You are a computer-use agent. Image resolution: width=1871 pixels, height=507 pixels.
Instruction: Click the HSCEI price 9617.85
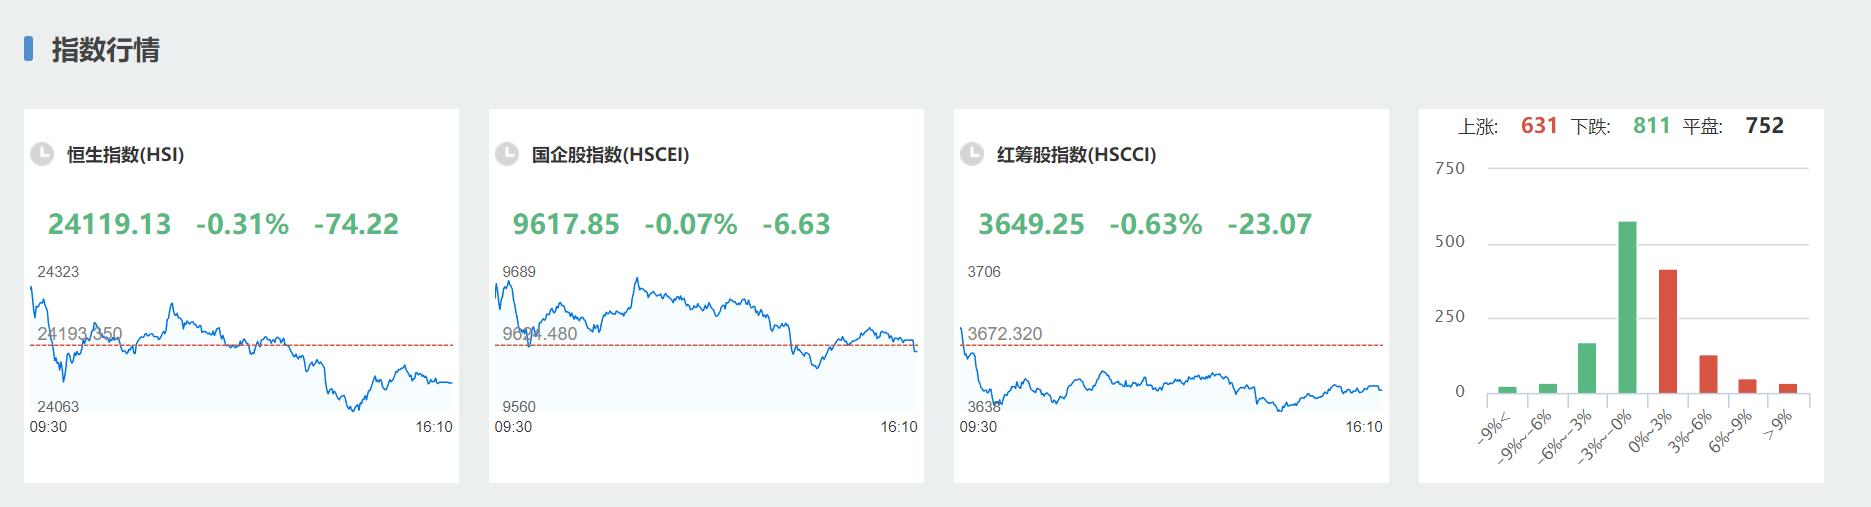coord(566,224)
